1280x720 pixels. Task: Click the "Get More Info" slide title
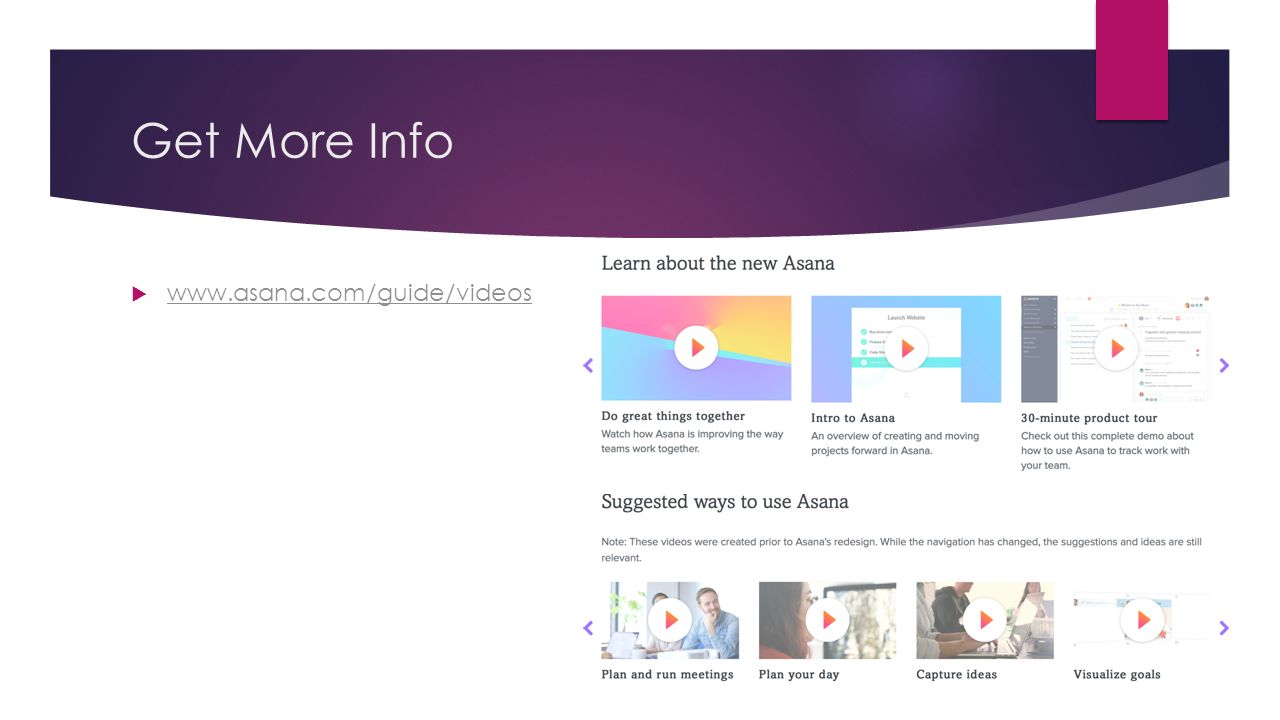tap(292, 141)
